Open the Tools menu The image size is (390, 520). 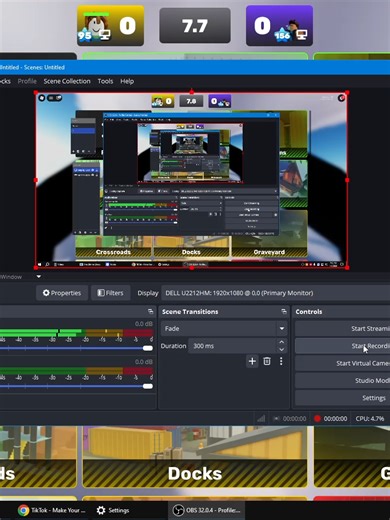tap(105, 81)
